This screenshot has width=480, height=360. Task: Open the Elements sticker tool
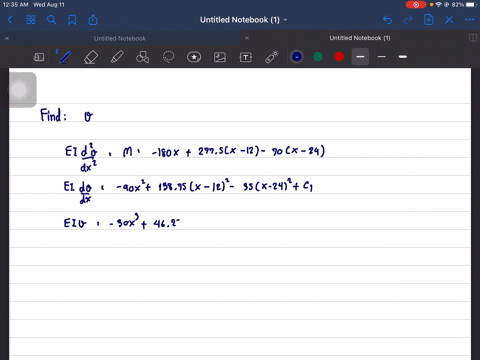pyautogui.click(x=194, y=57)
